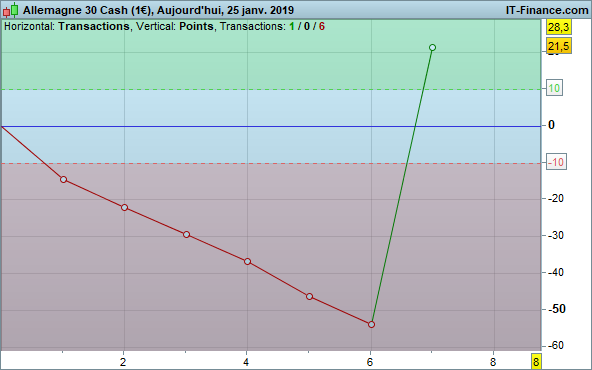Click the data point at transaction 5
592x370 pixels.
tap(309, 296)
